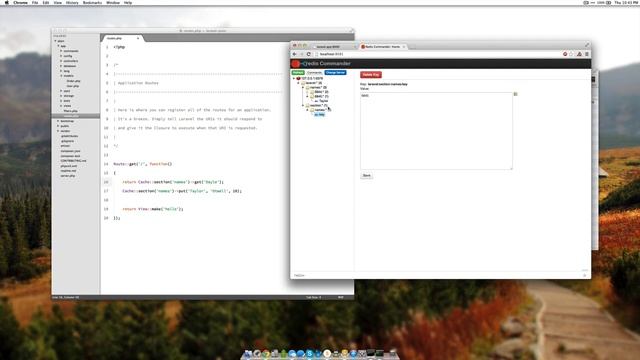Image resolution: width=640 pixels, height=360 pixels.
Task: Click line number 14 in the Sublime gutter
Action: pyautogui.click(x=106, y=164)
